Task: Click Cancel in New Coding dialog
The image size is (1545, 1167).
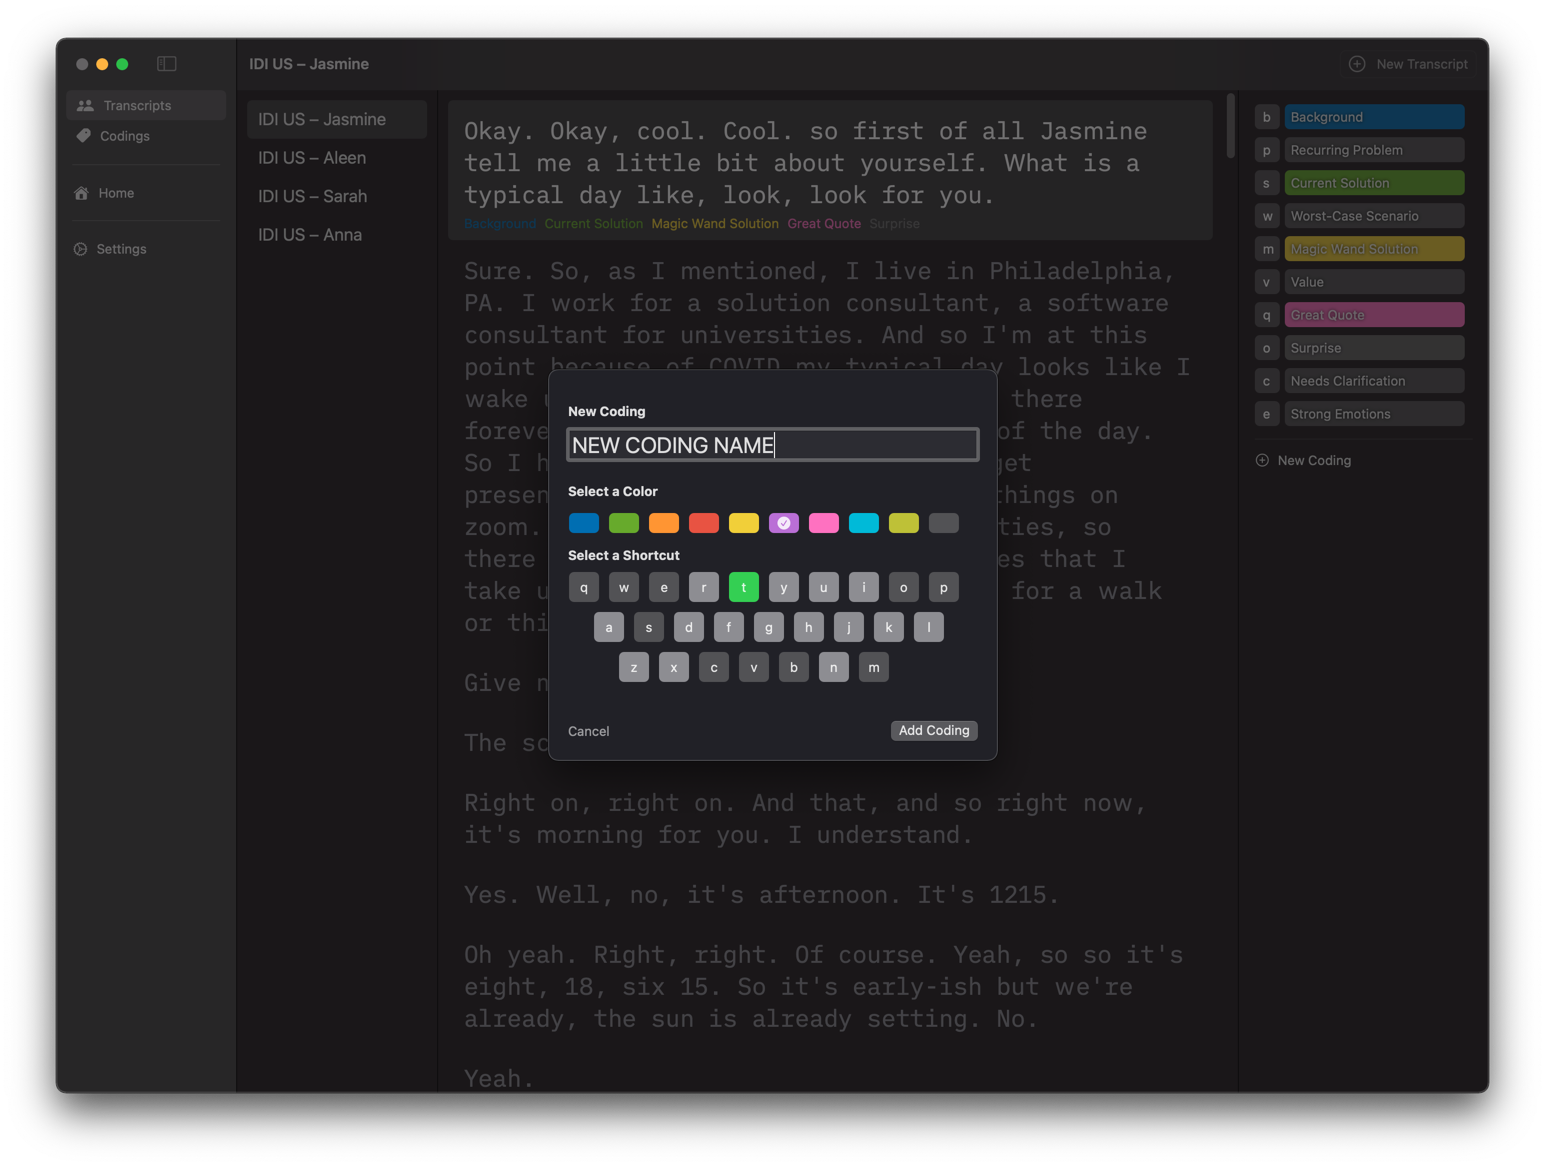Action: [588, 731]
